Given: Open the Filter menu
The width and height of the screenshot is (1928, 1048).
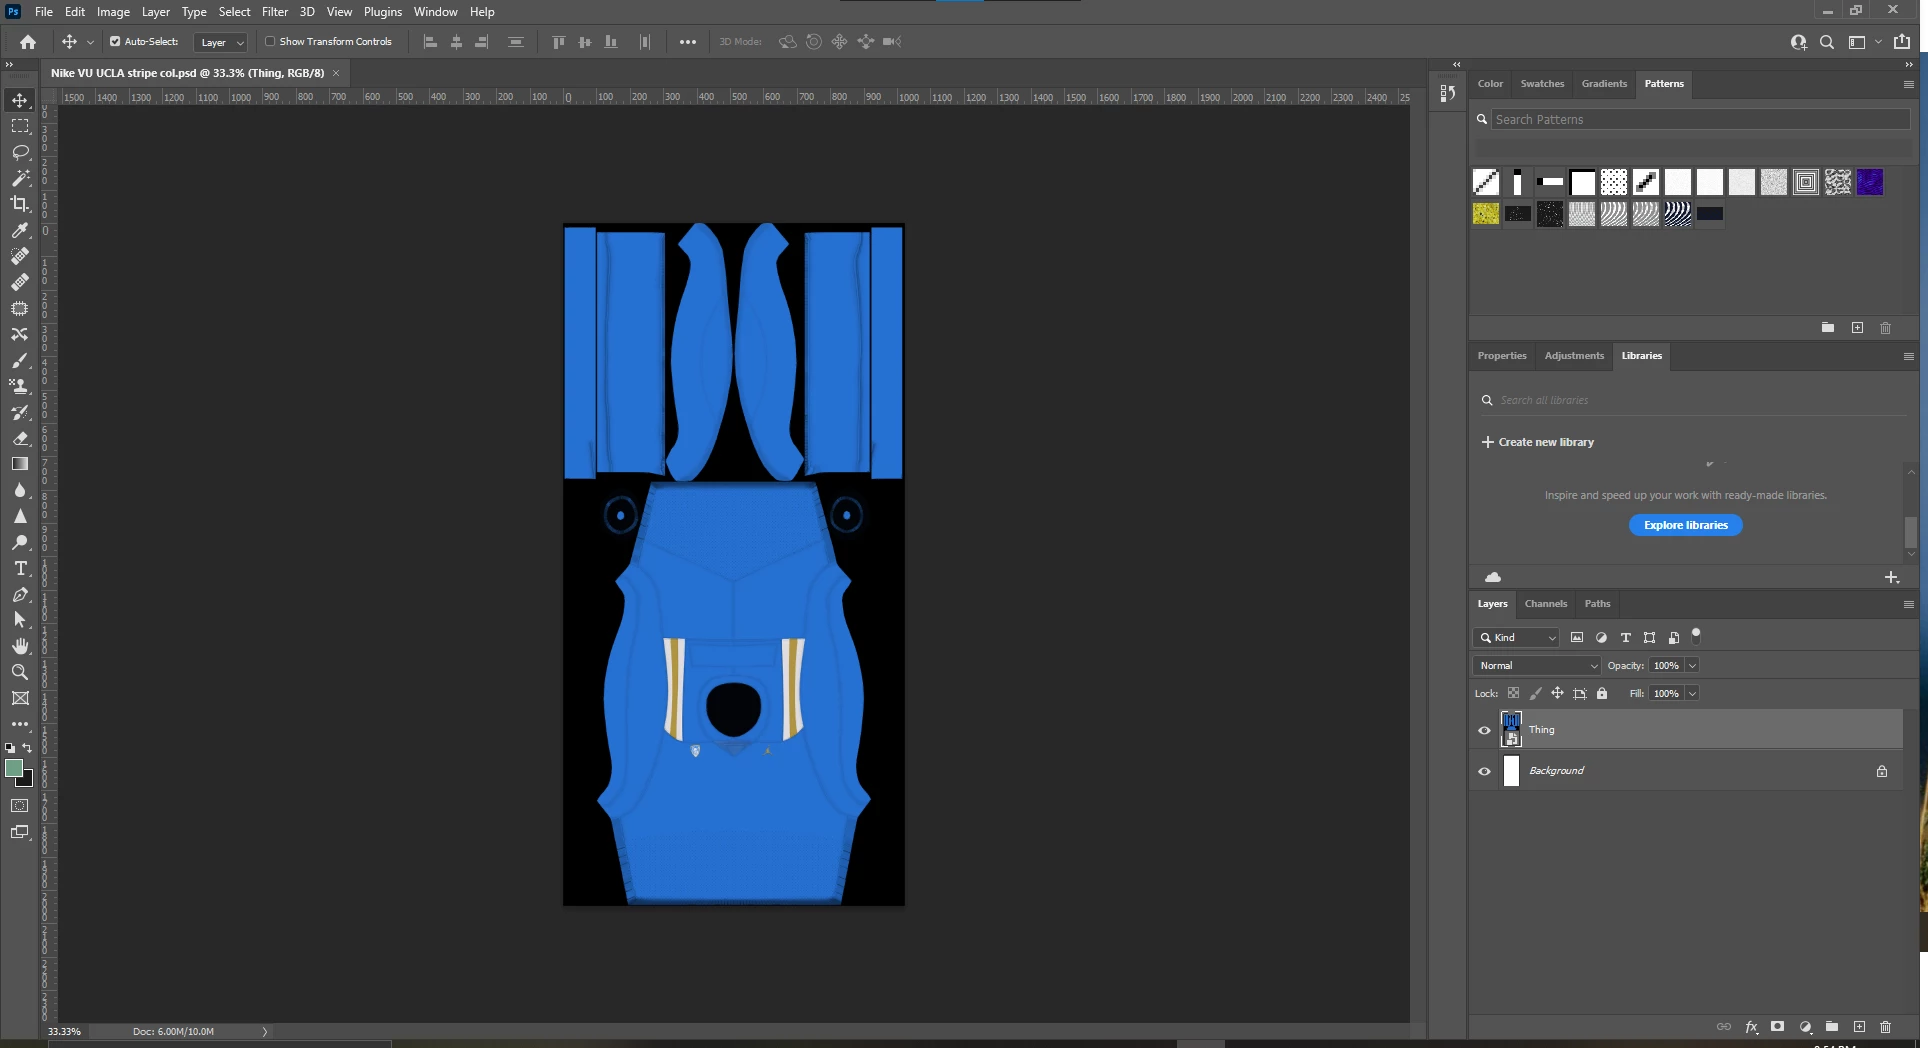Looking at the screenshot, I should (274, 12).
